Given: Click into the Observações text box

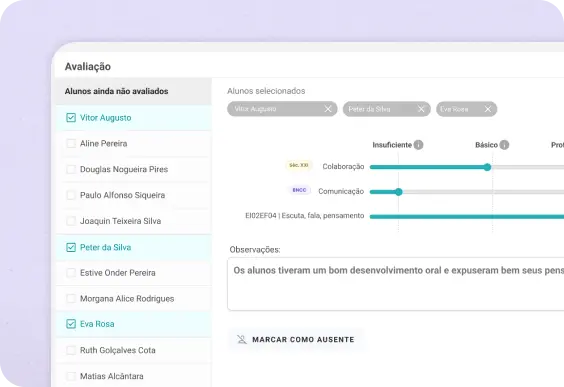Looking at the screenshot, I should [x=396, y=284].
